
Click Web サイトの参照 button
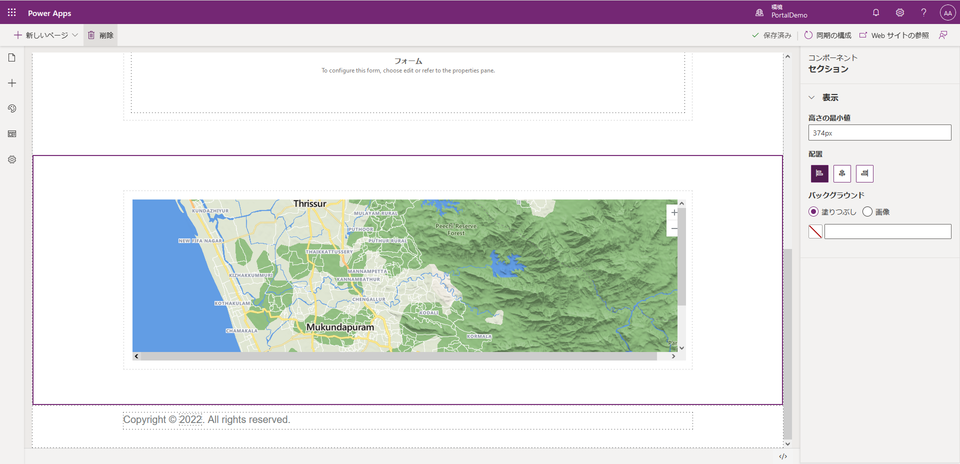tap(893, 35)
